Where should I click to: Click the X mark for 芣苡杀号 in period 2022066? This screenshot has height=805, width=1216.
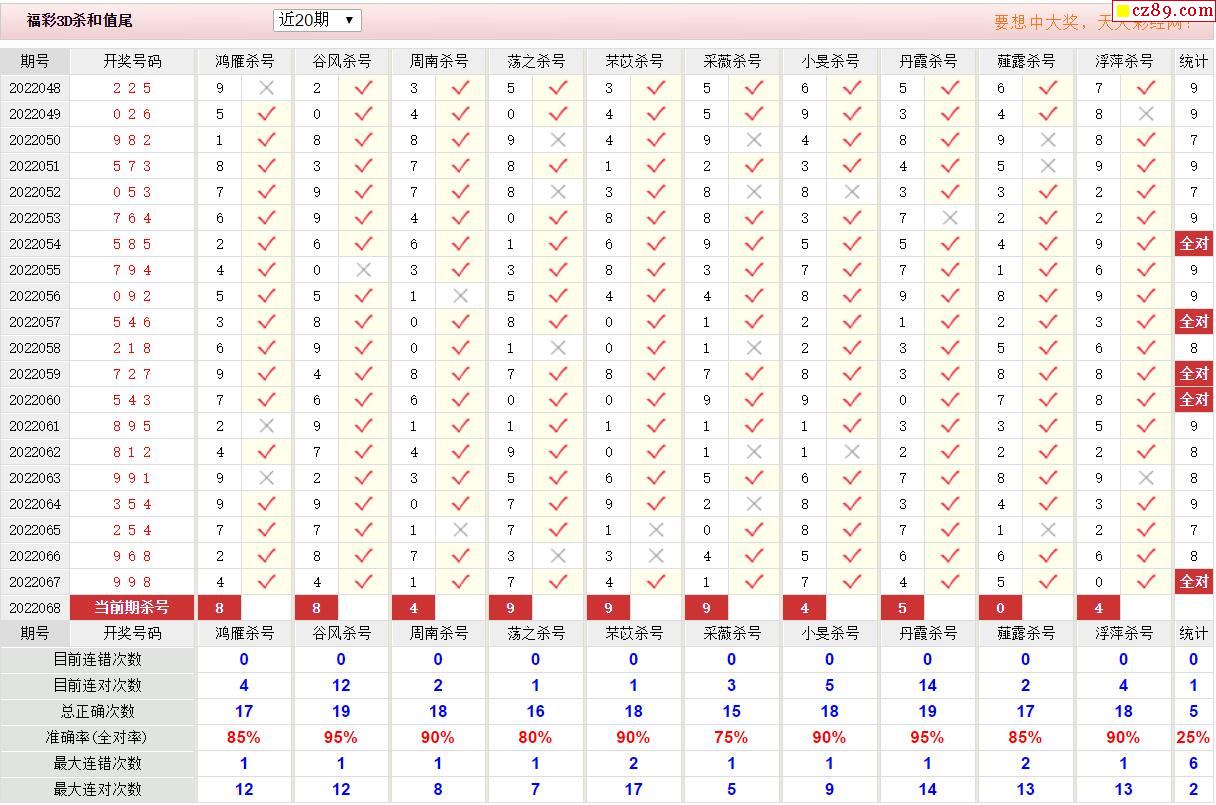pos(656,556)
